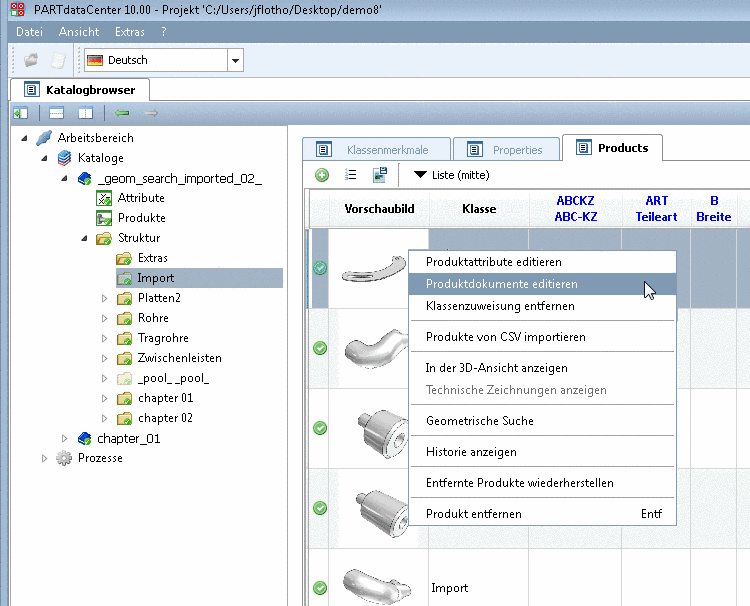Click the Prozesse gear icon
Screen dimensions: 750x606
tap(64, 458)
